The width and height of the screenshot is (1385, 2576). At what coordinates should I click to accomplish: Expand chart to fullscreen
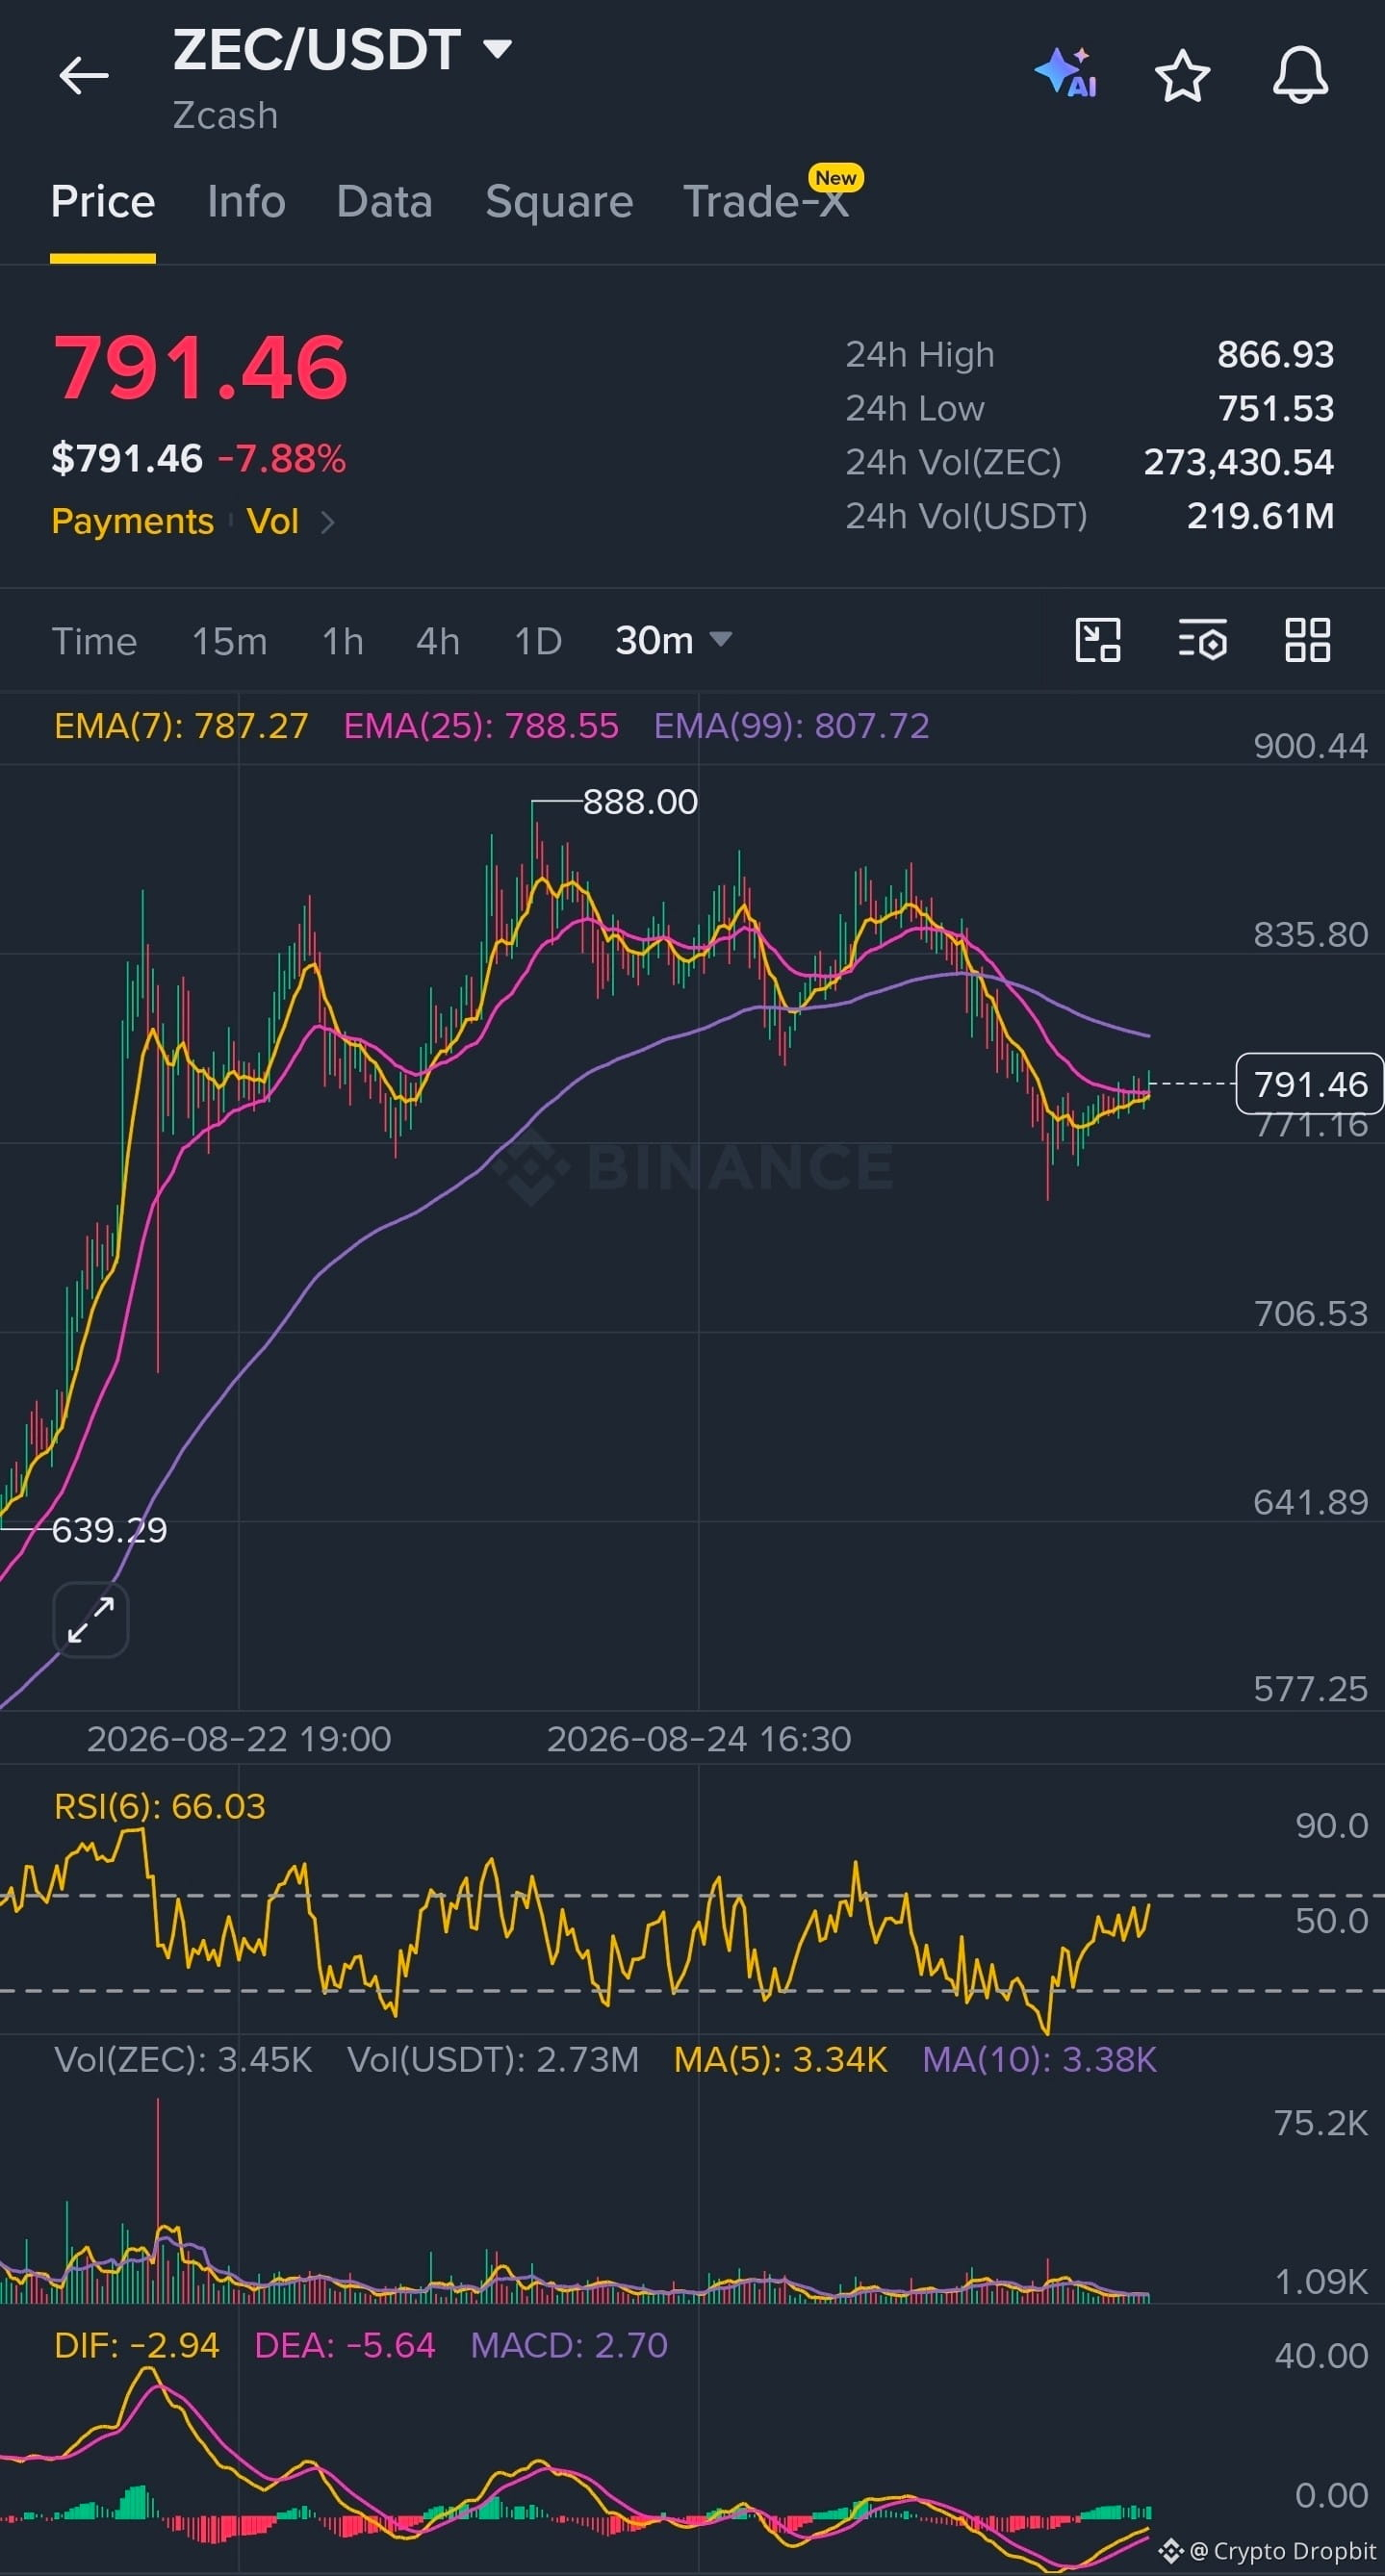[x=91, y=1620]
